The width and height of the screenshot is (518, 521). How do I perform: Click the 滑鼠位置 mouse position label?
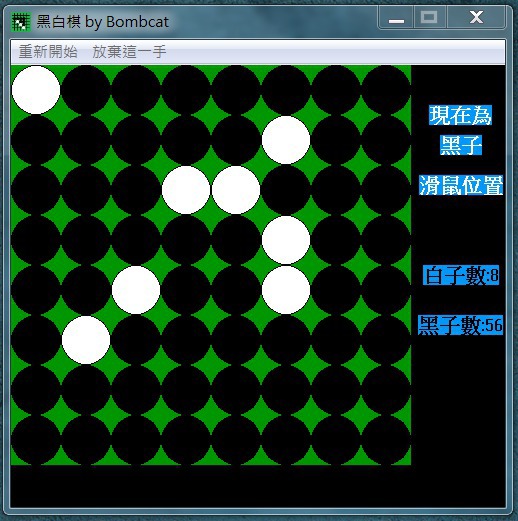click(461, 185)
